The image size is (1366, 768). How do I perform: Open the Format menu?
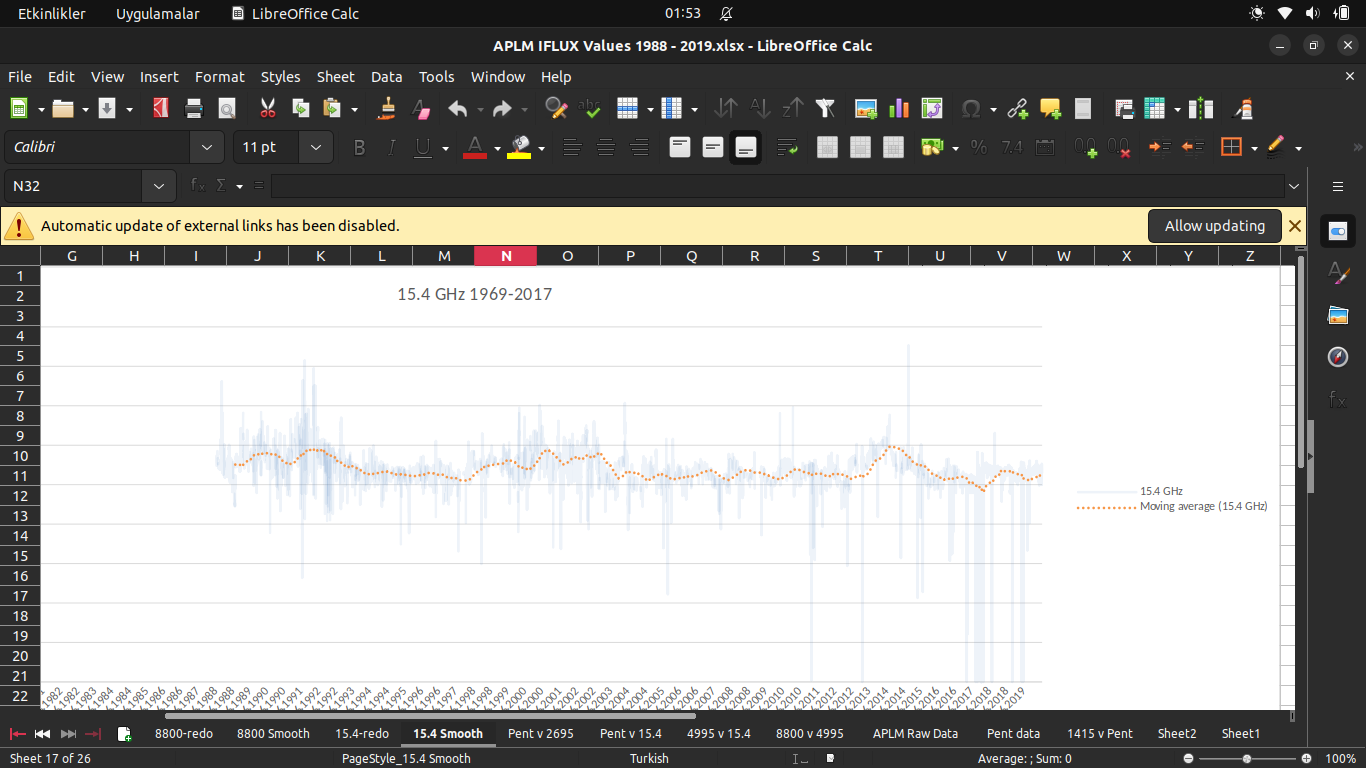219,76
